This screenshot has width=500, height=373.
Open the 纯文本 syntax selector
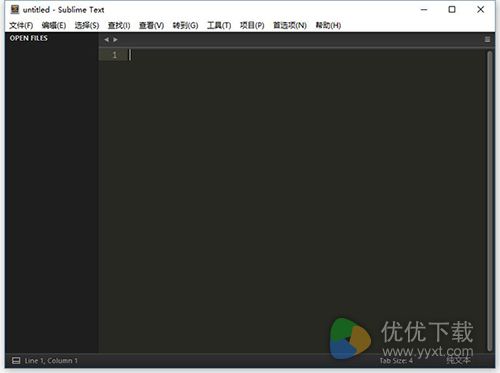(x=458, y=360)
